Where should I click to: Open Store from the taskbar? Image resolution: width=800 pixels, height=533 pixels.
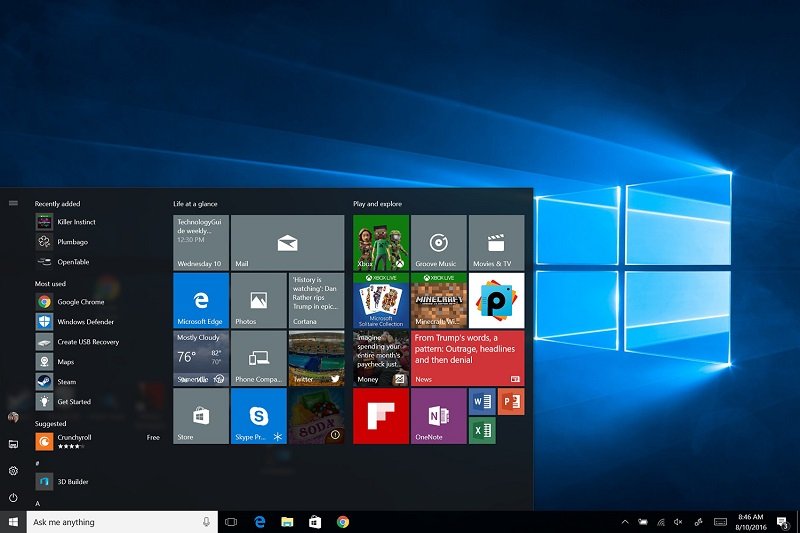(x=315, y=522)
